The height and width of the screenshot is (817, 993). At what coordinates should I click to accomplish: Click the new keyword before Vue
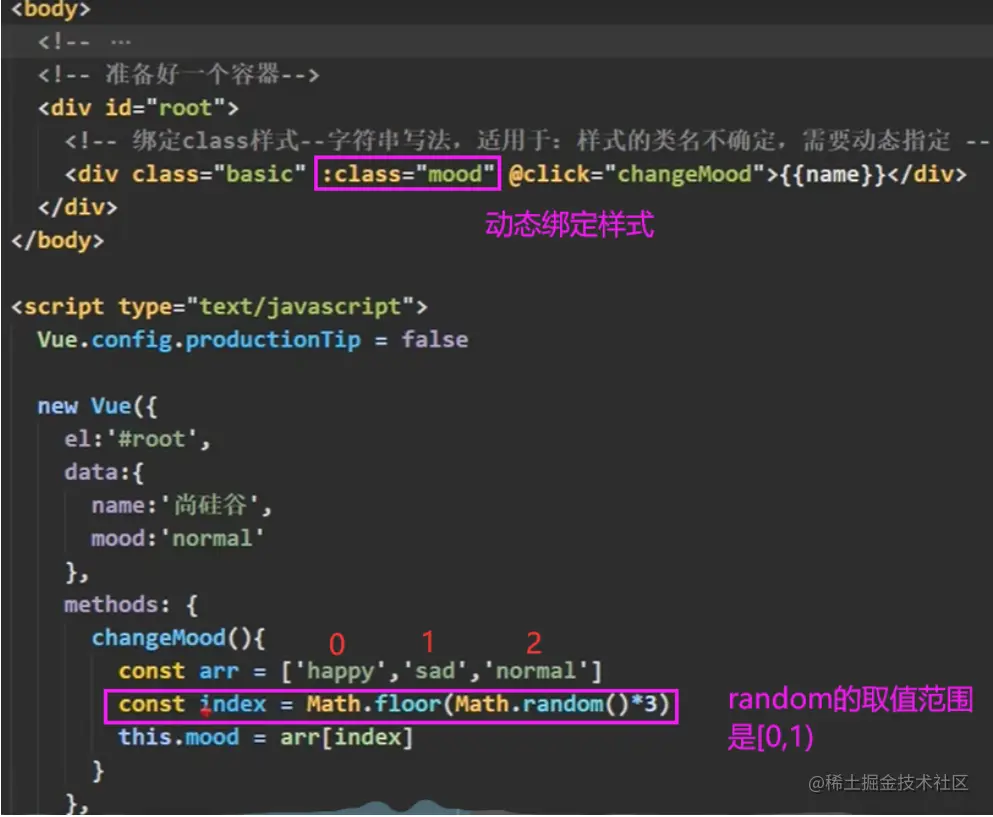coord(58,406)
